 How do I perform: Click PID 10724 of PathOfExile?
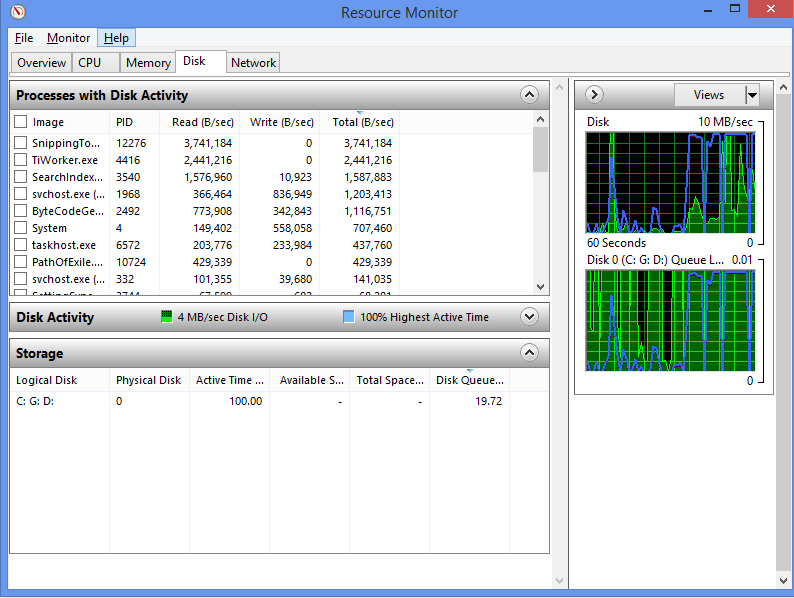point(131,262)
